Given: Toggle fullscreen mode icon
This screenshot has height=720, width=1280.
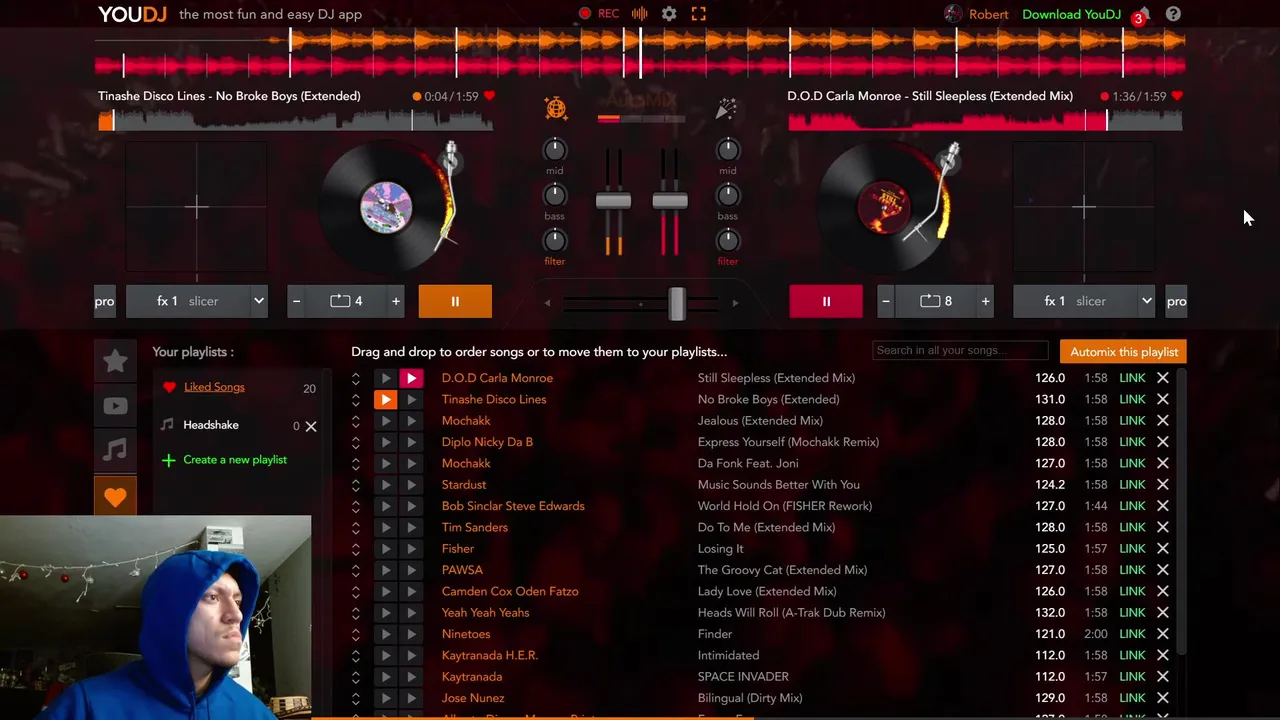Looking at the screenshot, I should pos(699,14).
